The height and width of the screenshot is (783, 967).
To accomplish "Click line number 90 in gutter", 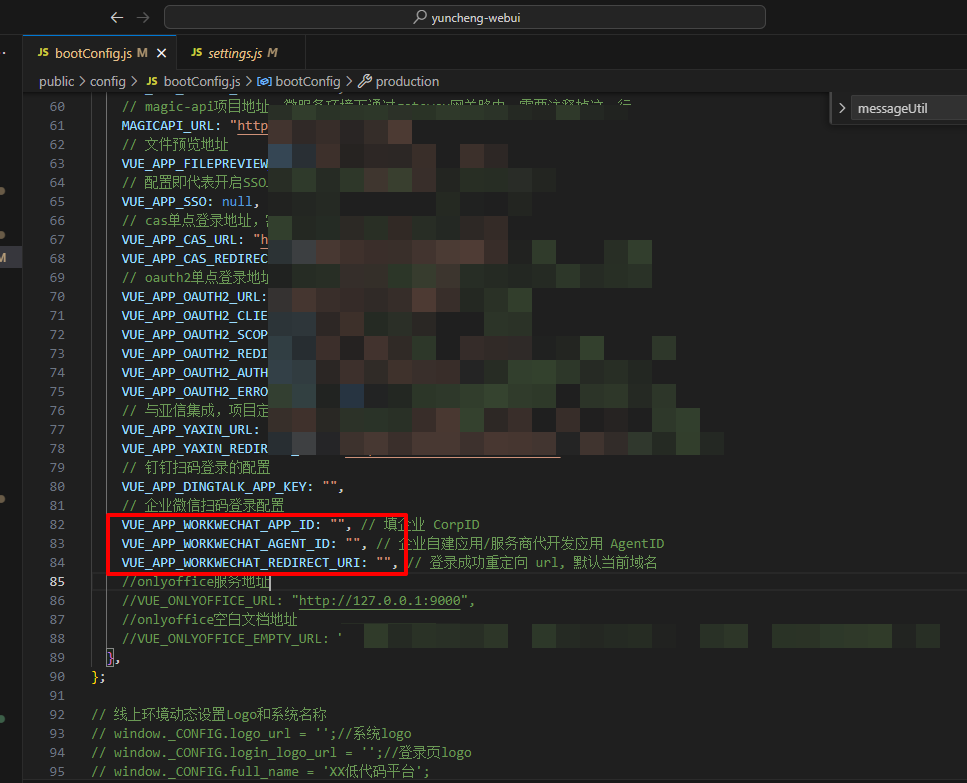I will tap(57, 676).
